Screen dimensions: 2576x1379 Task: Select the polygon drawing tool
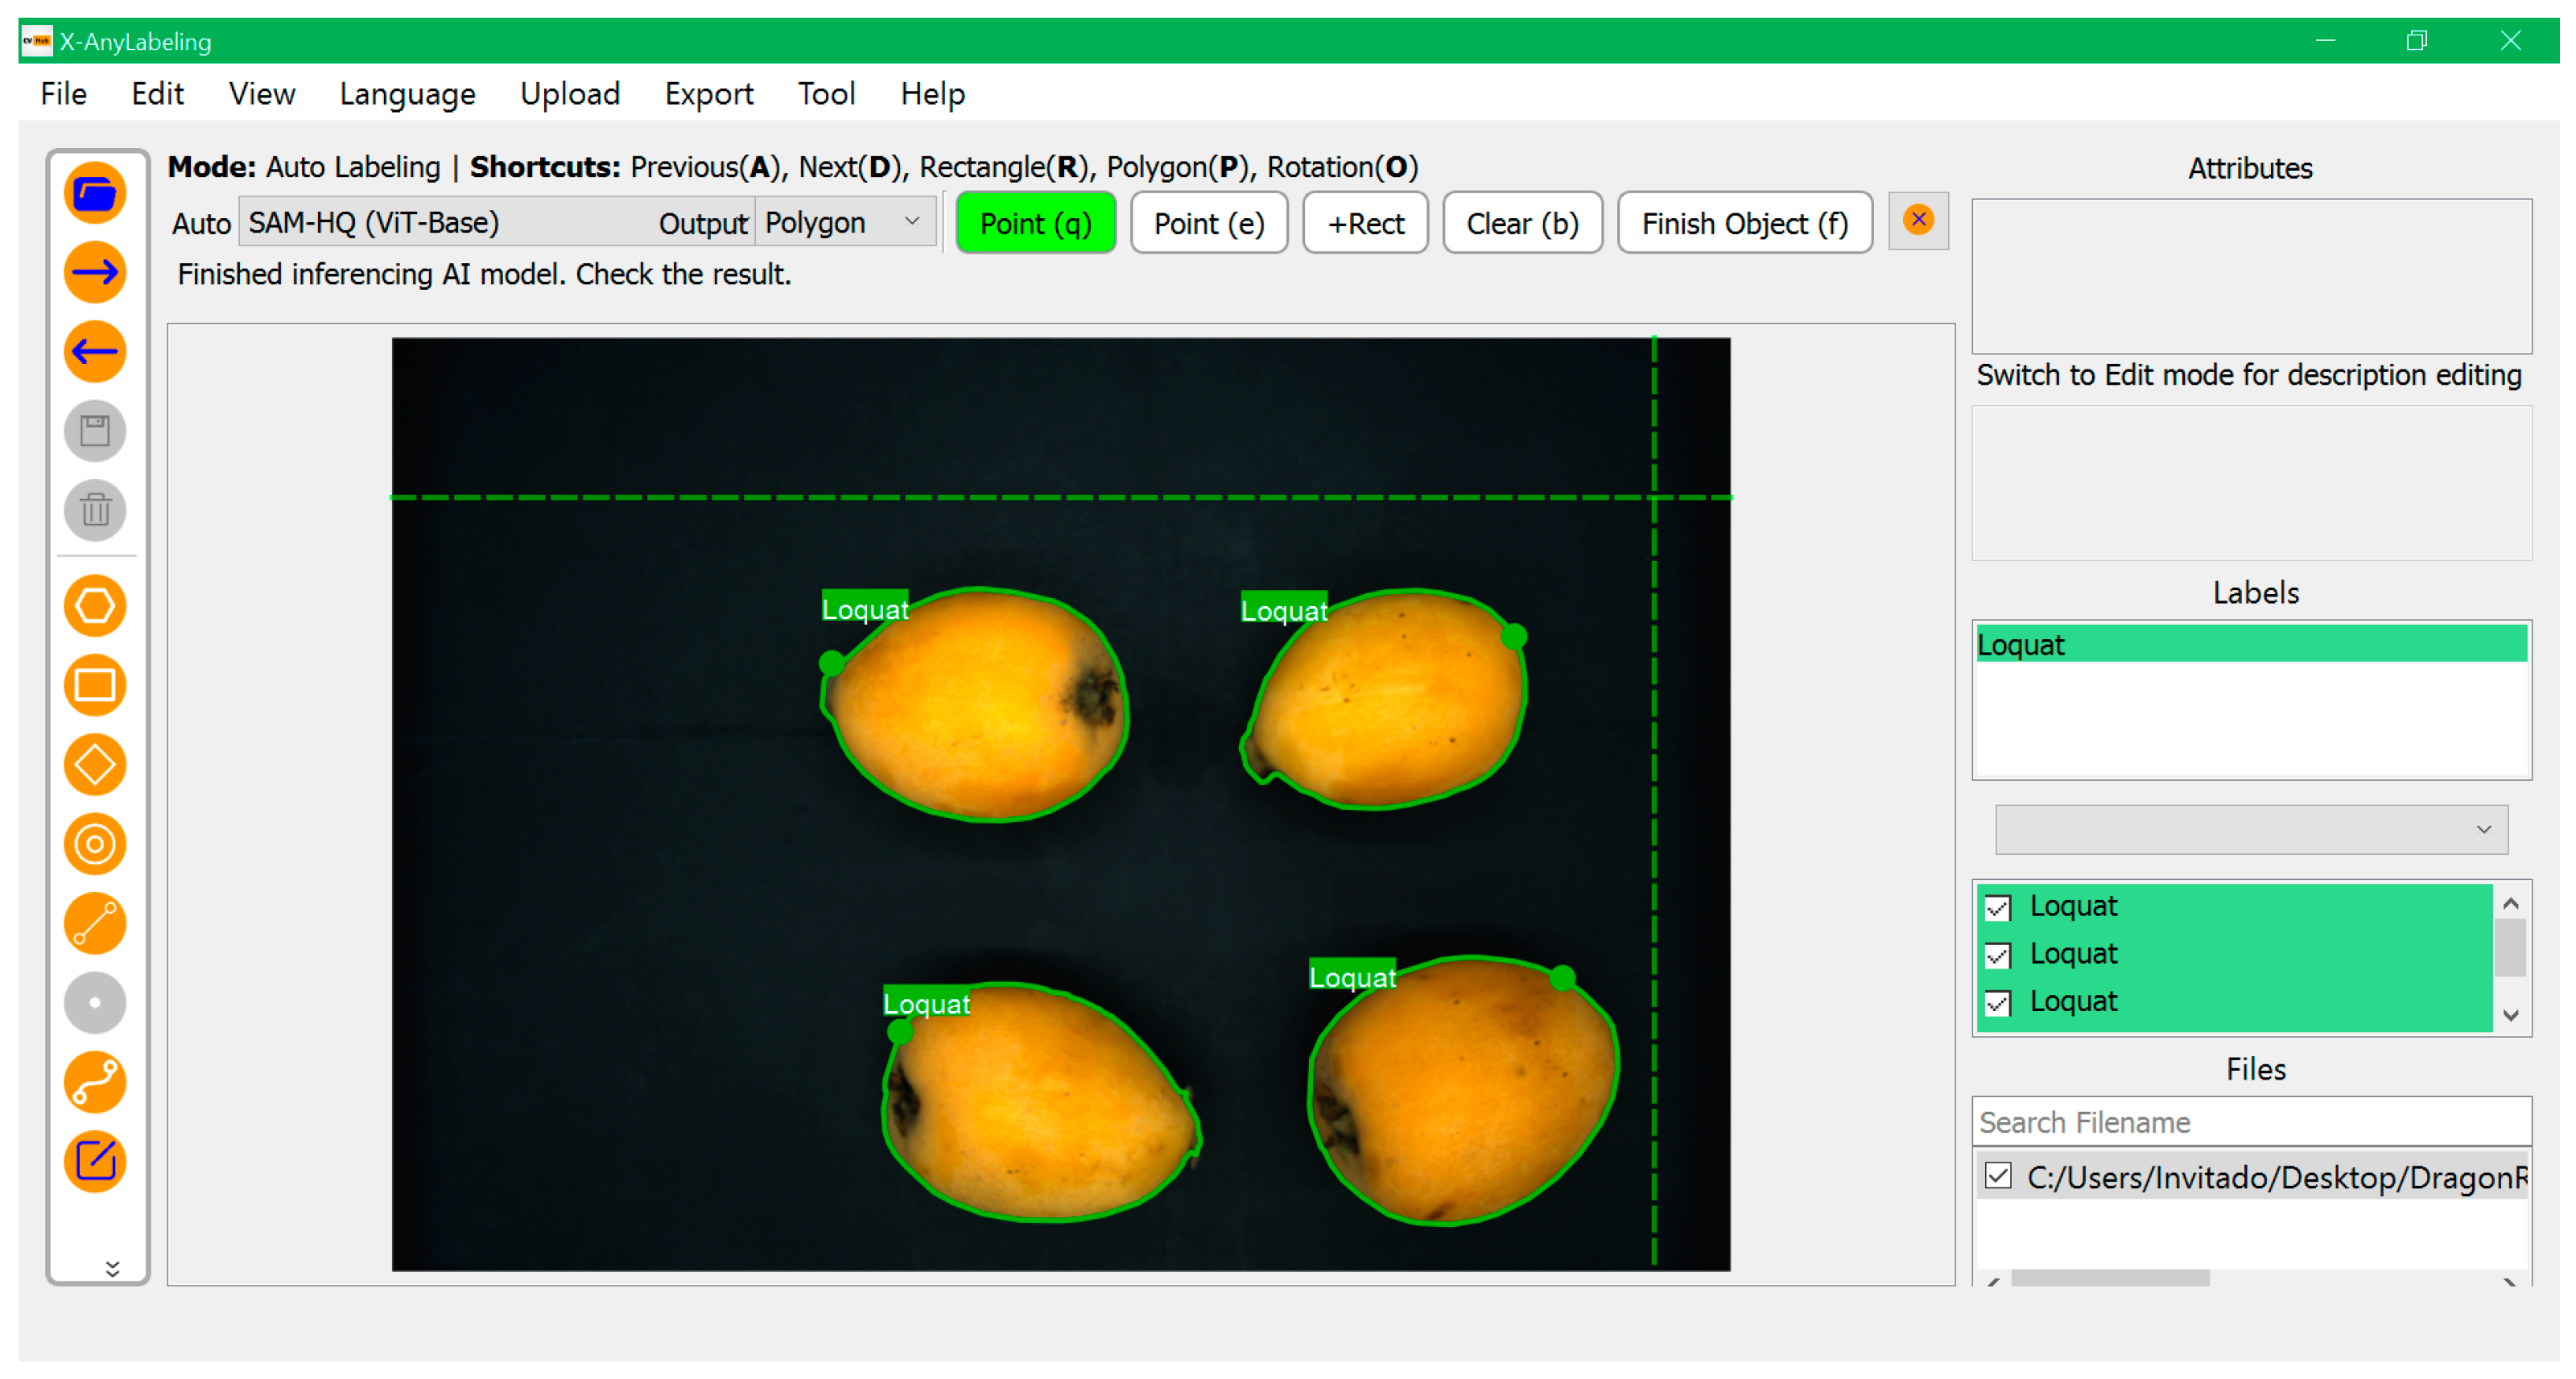point(95,607)
